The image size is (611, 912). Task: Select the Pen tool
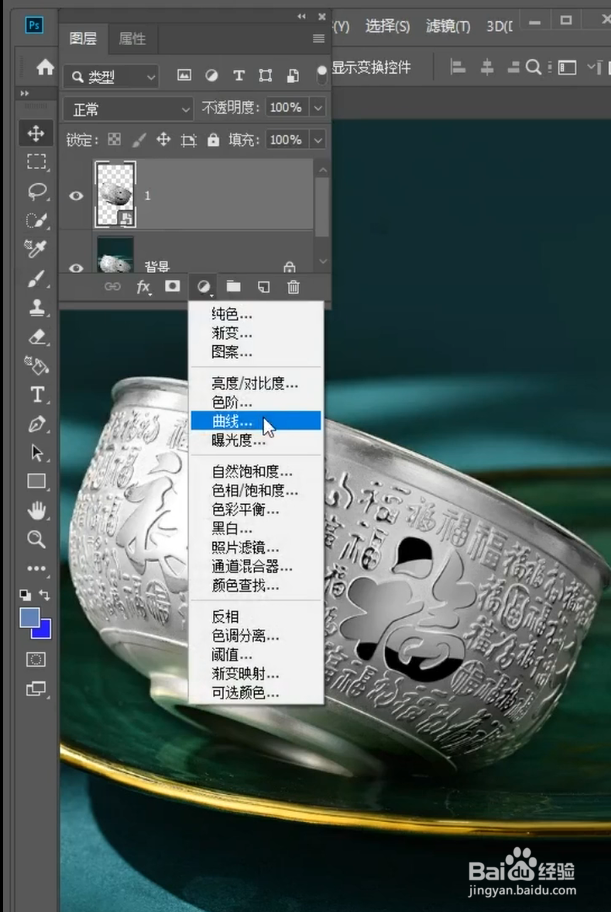click(36, 423)
